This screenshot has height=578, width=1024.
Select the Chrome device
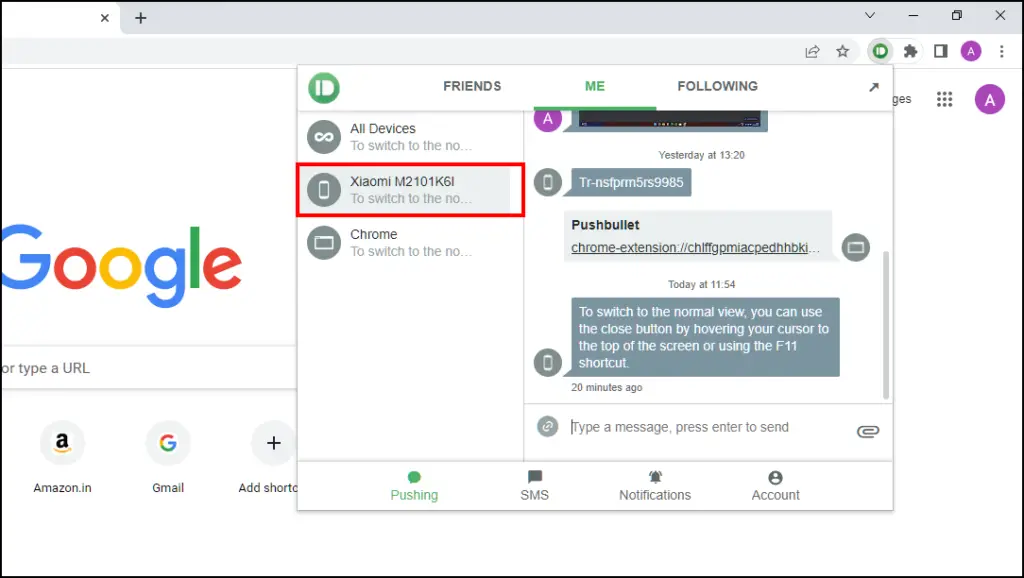tap(410, 243)
